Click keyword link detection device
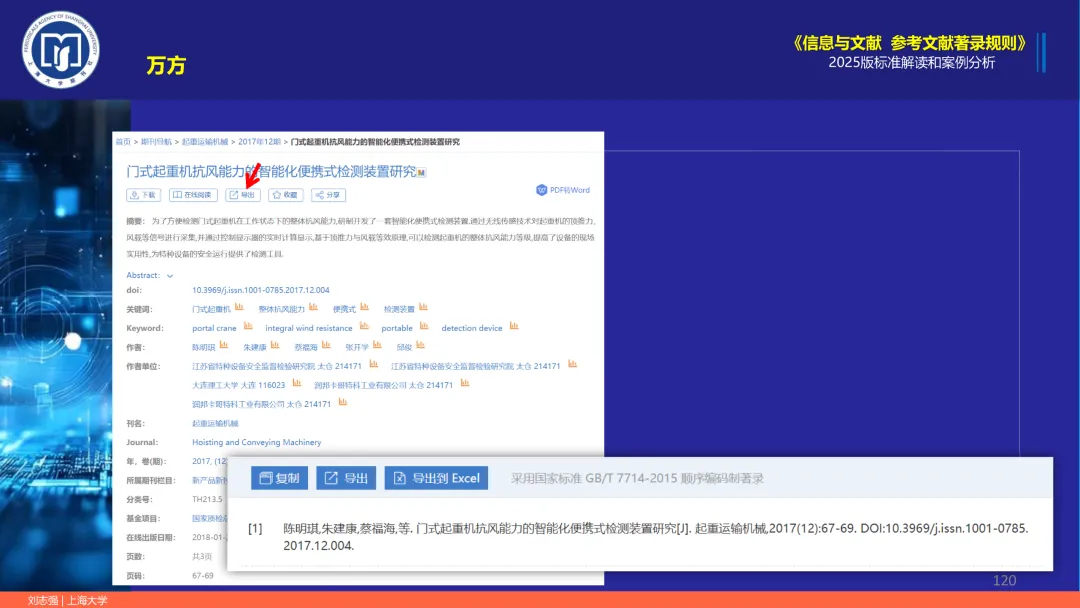This screenshot has height=608, width=1080. point(472,328)
